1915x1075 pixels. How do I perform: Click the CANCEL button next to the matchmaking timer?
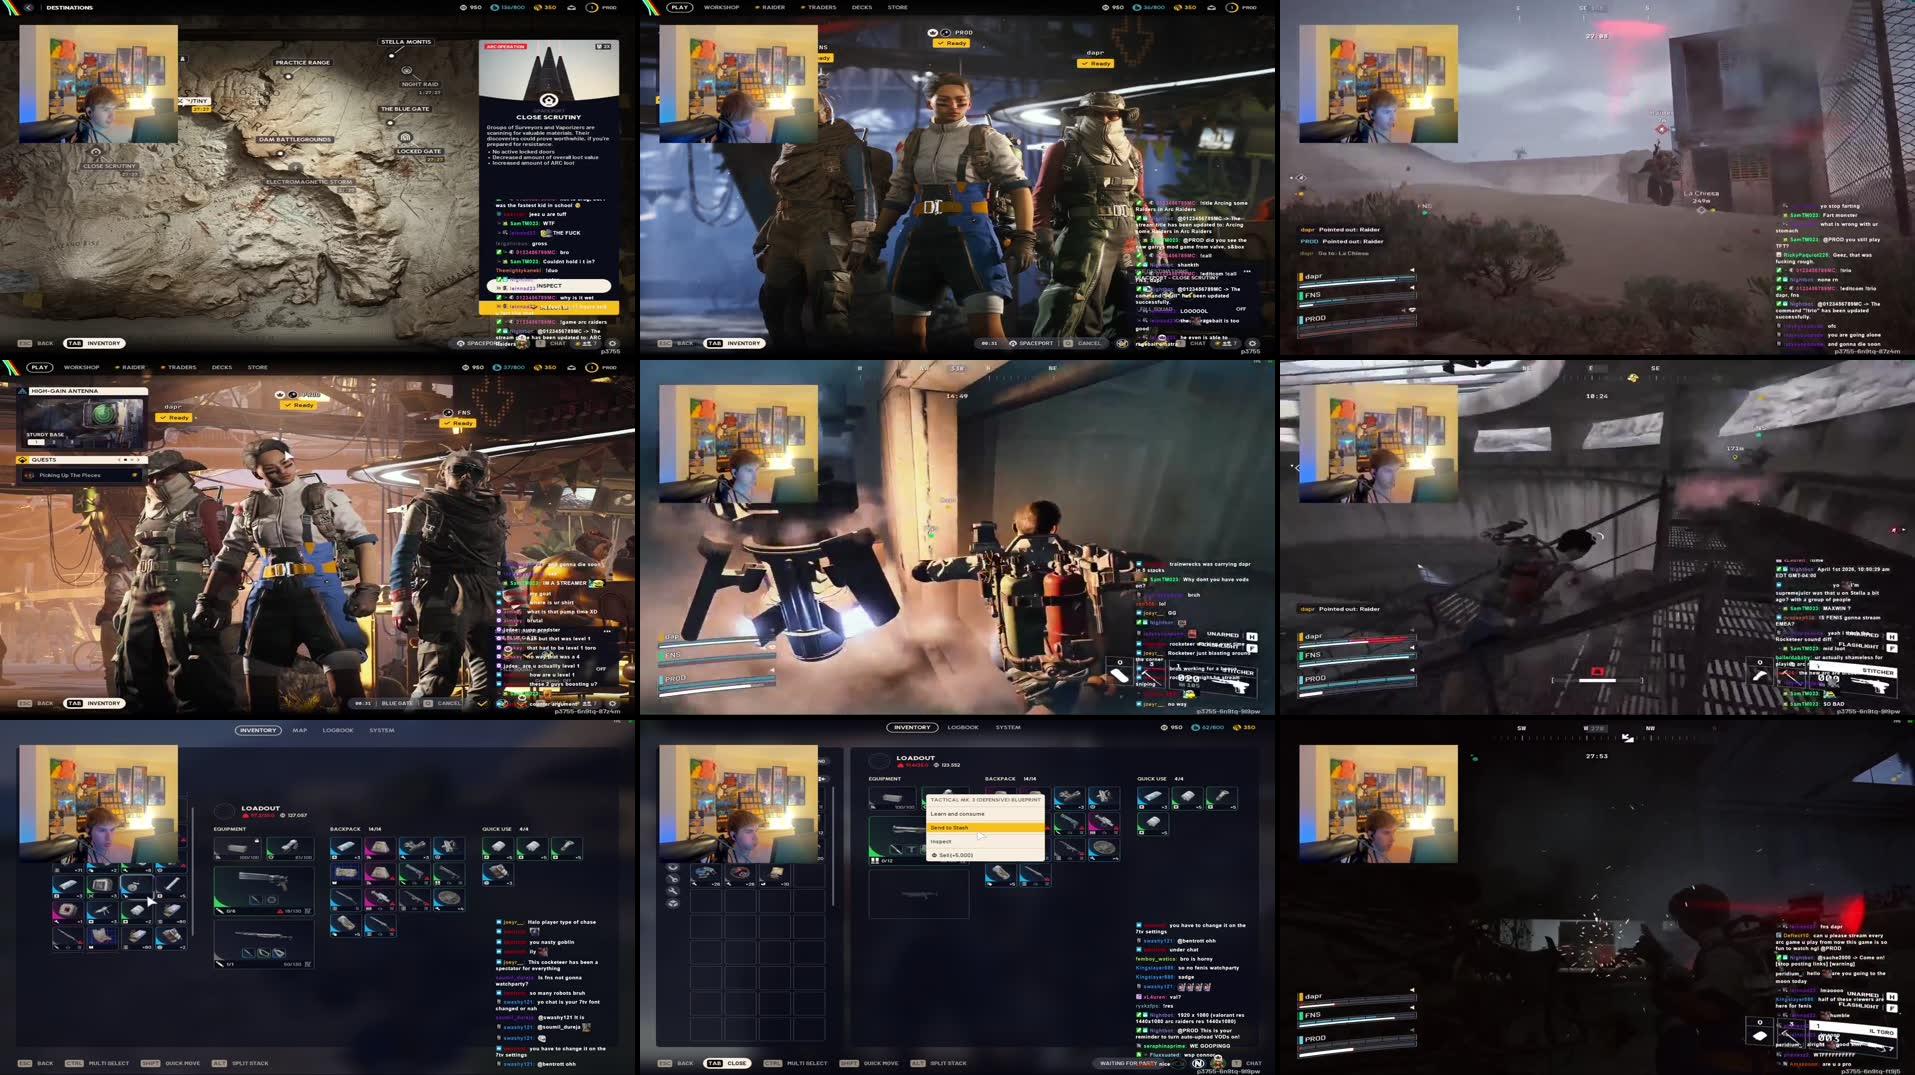click(1090, 343)
